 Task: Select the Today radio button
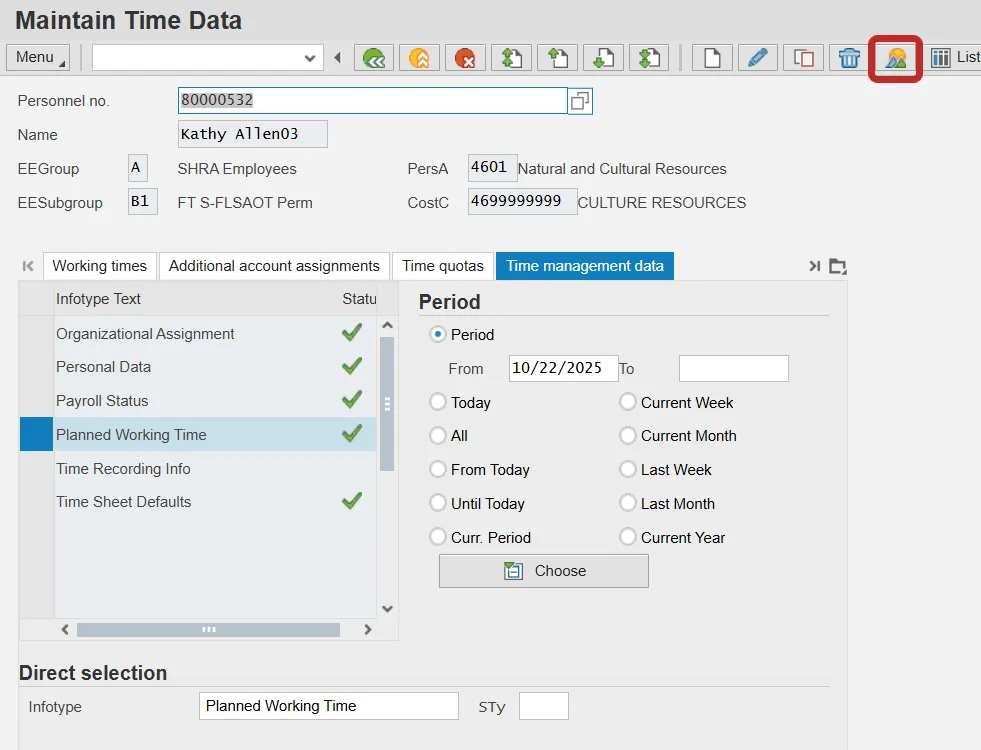tap(438, 402)
